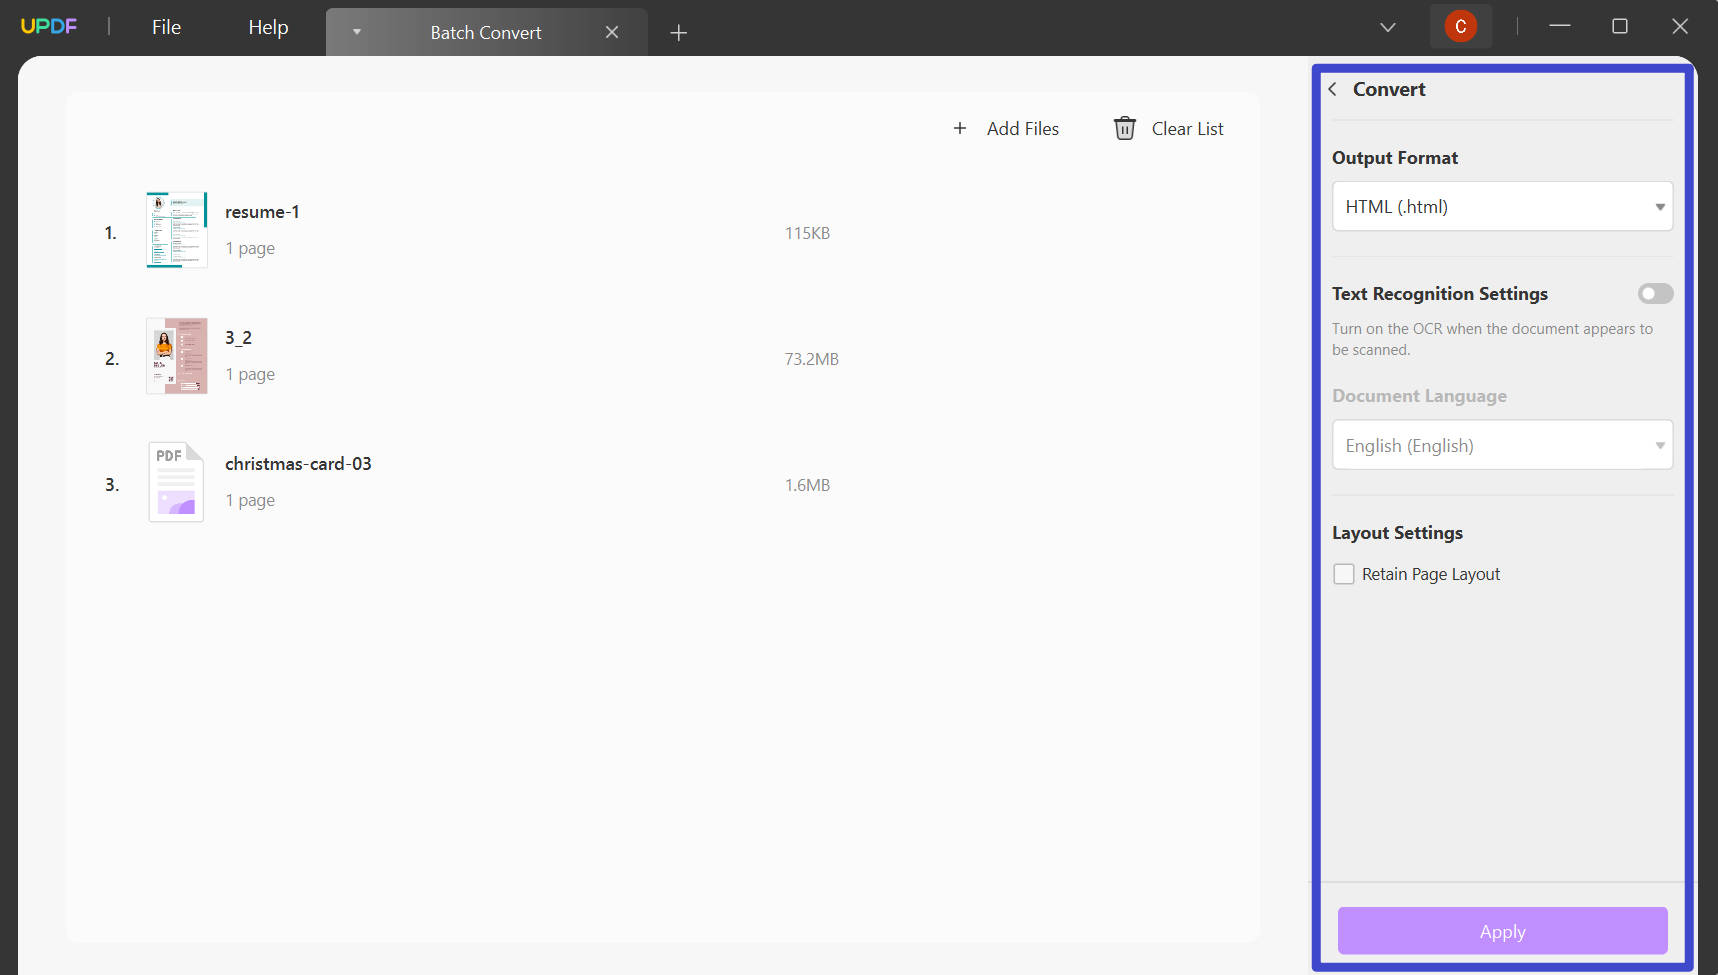The height and width of the screenshot is (975, 1718).
Task: Enable OCR text recognition
Action: click(1654, 293)
